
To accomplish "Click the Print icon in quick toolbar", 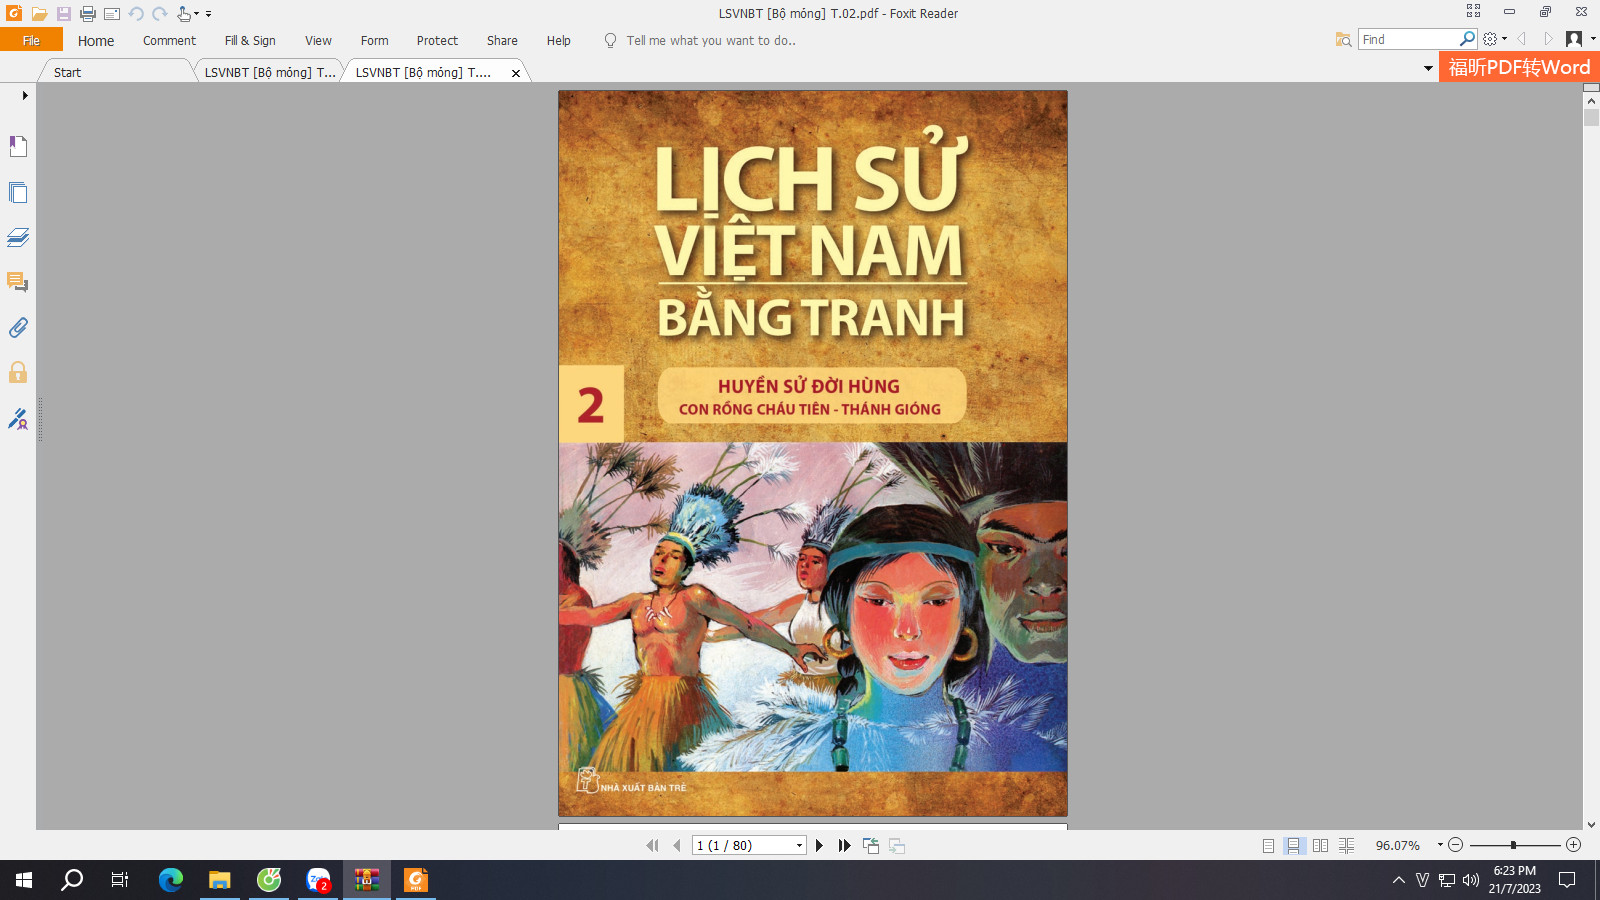I will (x=88, y=14).
